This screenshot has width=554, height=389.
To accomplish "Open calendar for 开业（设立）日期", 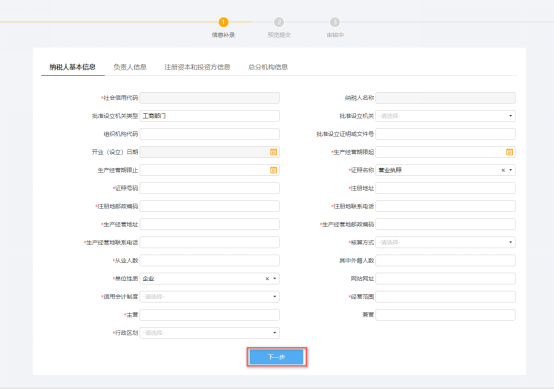I will coord(273,152).
